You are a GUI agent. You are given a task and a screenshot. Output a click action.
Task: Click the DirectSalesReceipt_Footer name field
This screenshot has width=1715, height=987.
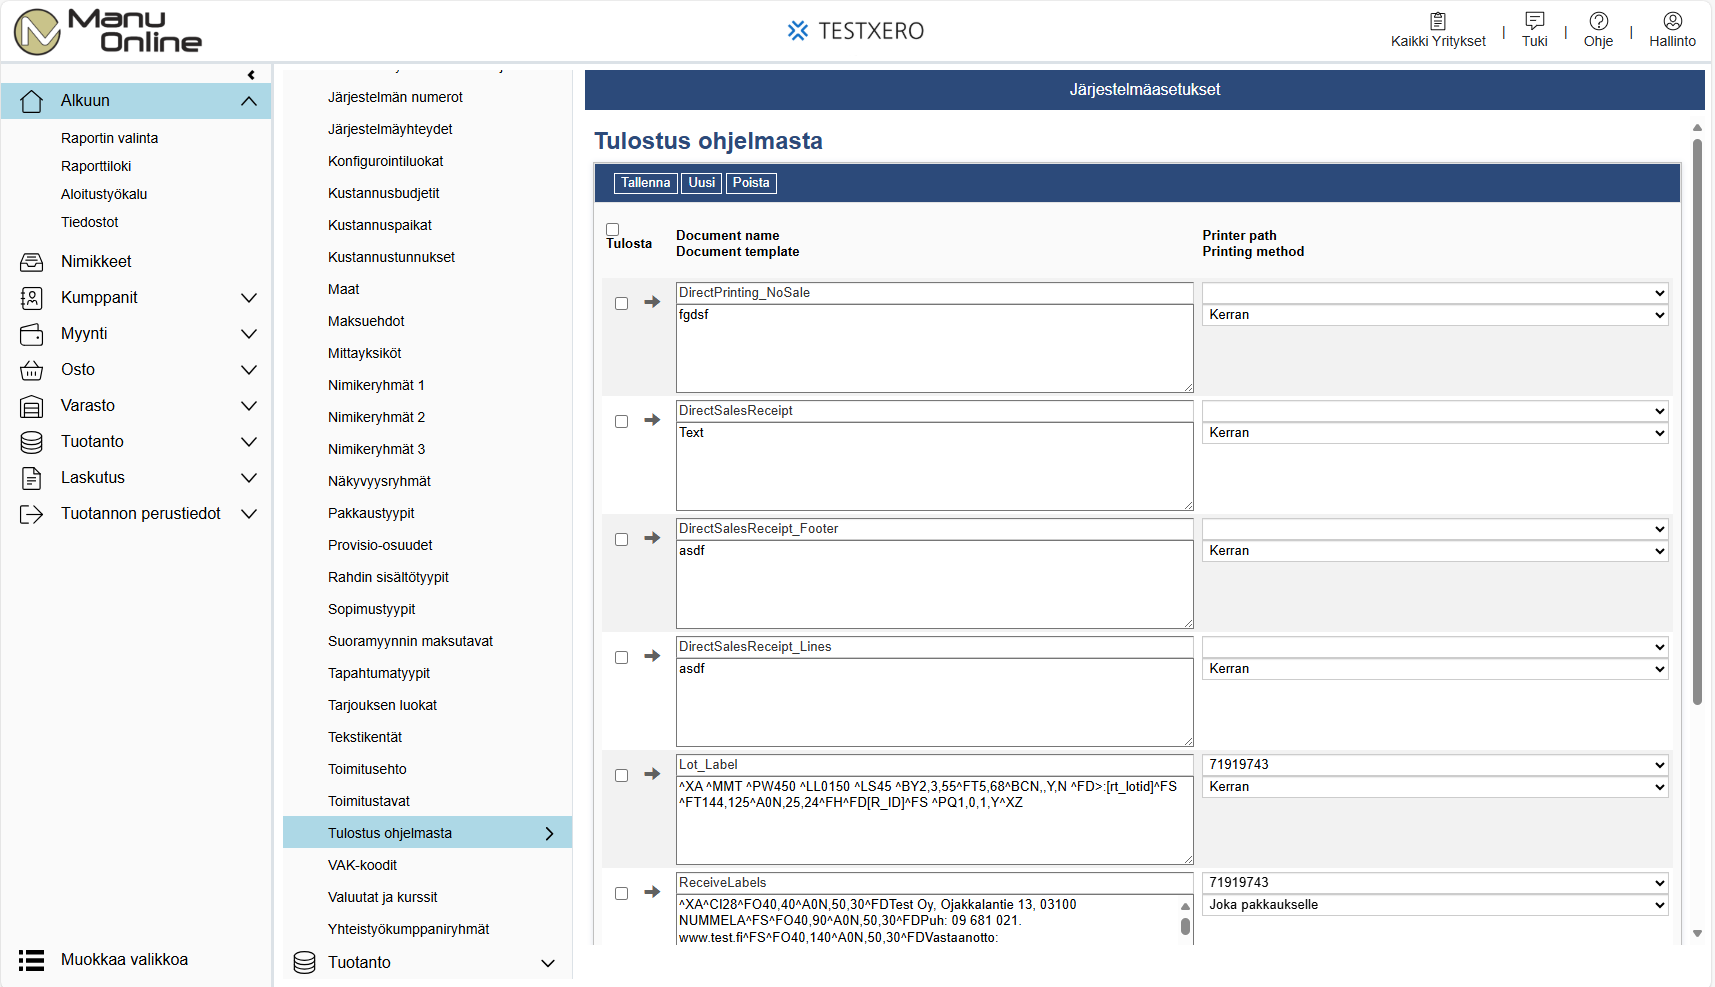point(935,529)
